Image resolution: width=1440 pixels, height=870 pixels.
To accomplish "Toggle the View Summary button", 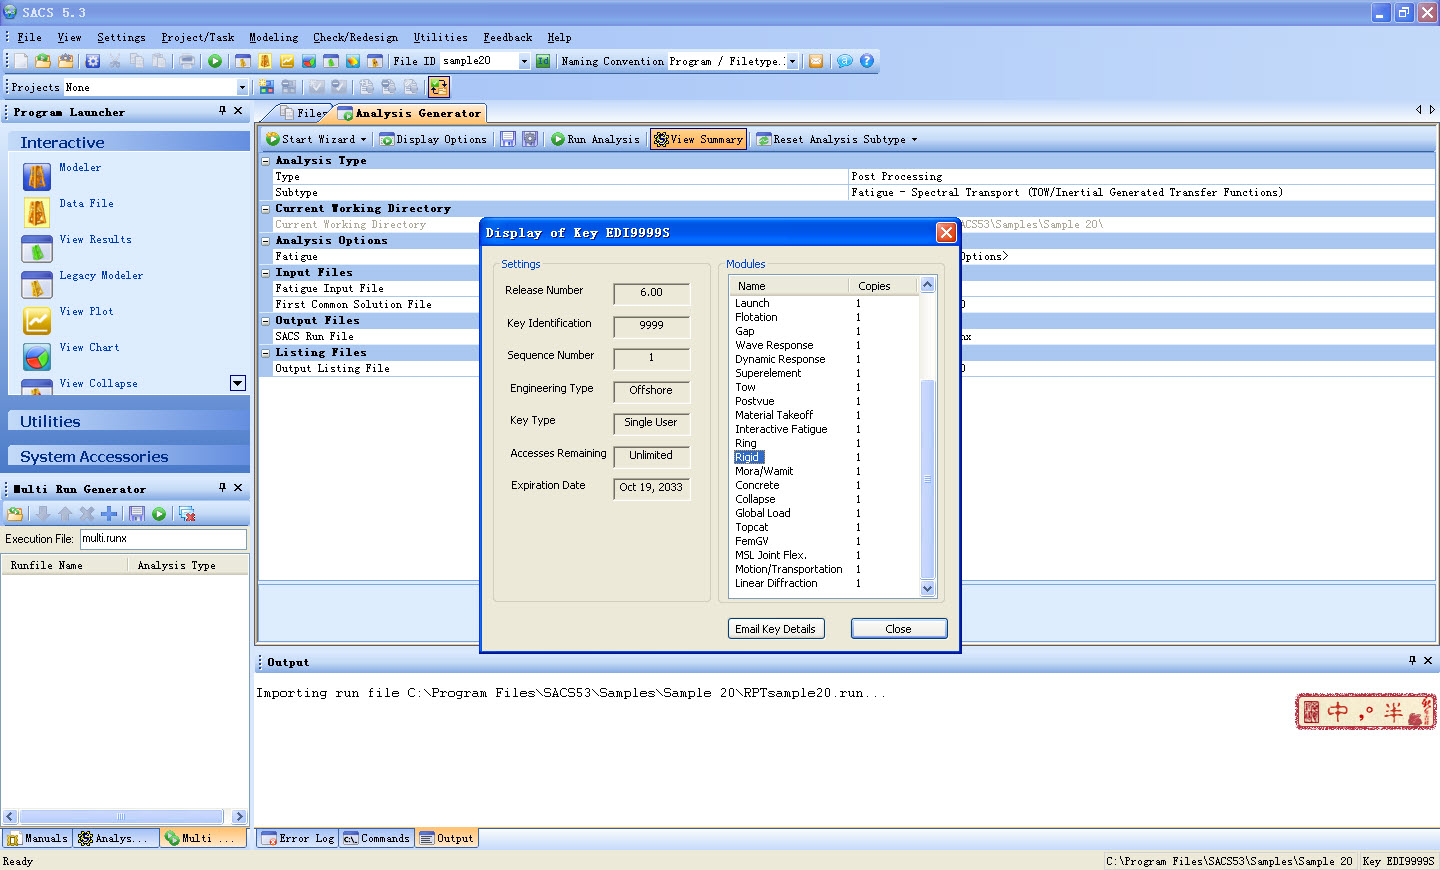I will click(x=698, y=139).
